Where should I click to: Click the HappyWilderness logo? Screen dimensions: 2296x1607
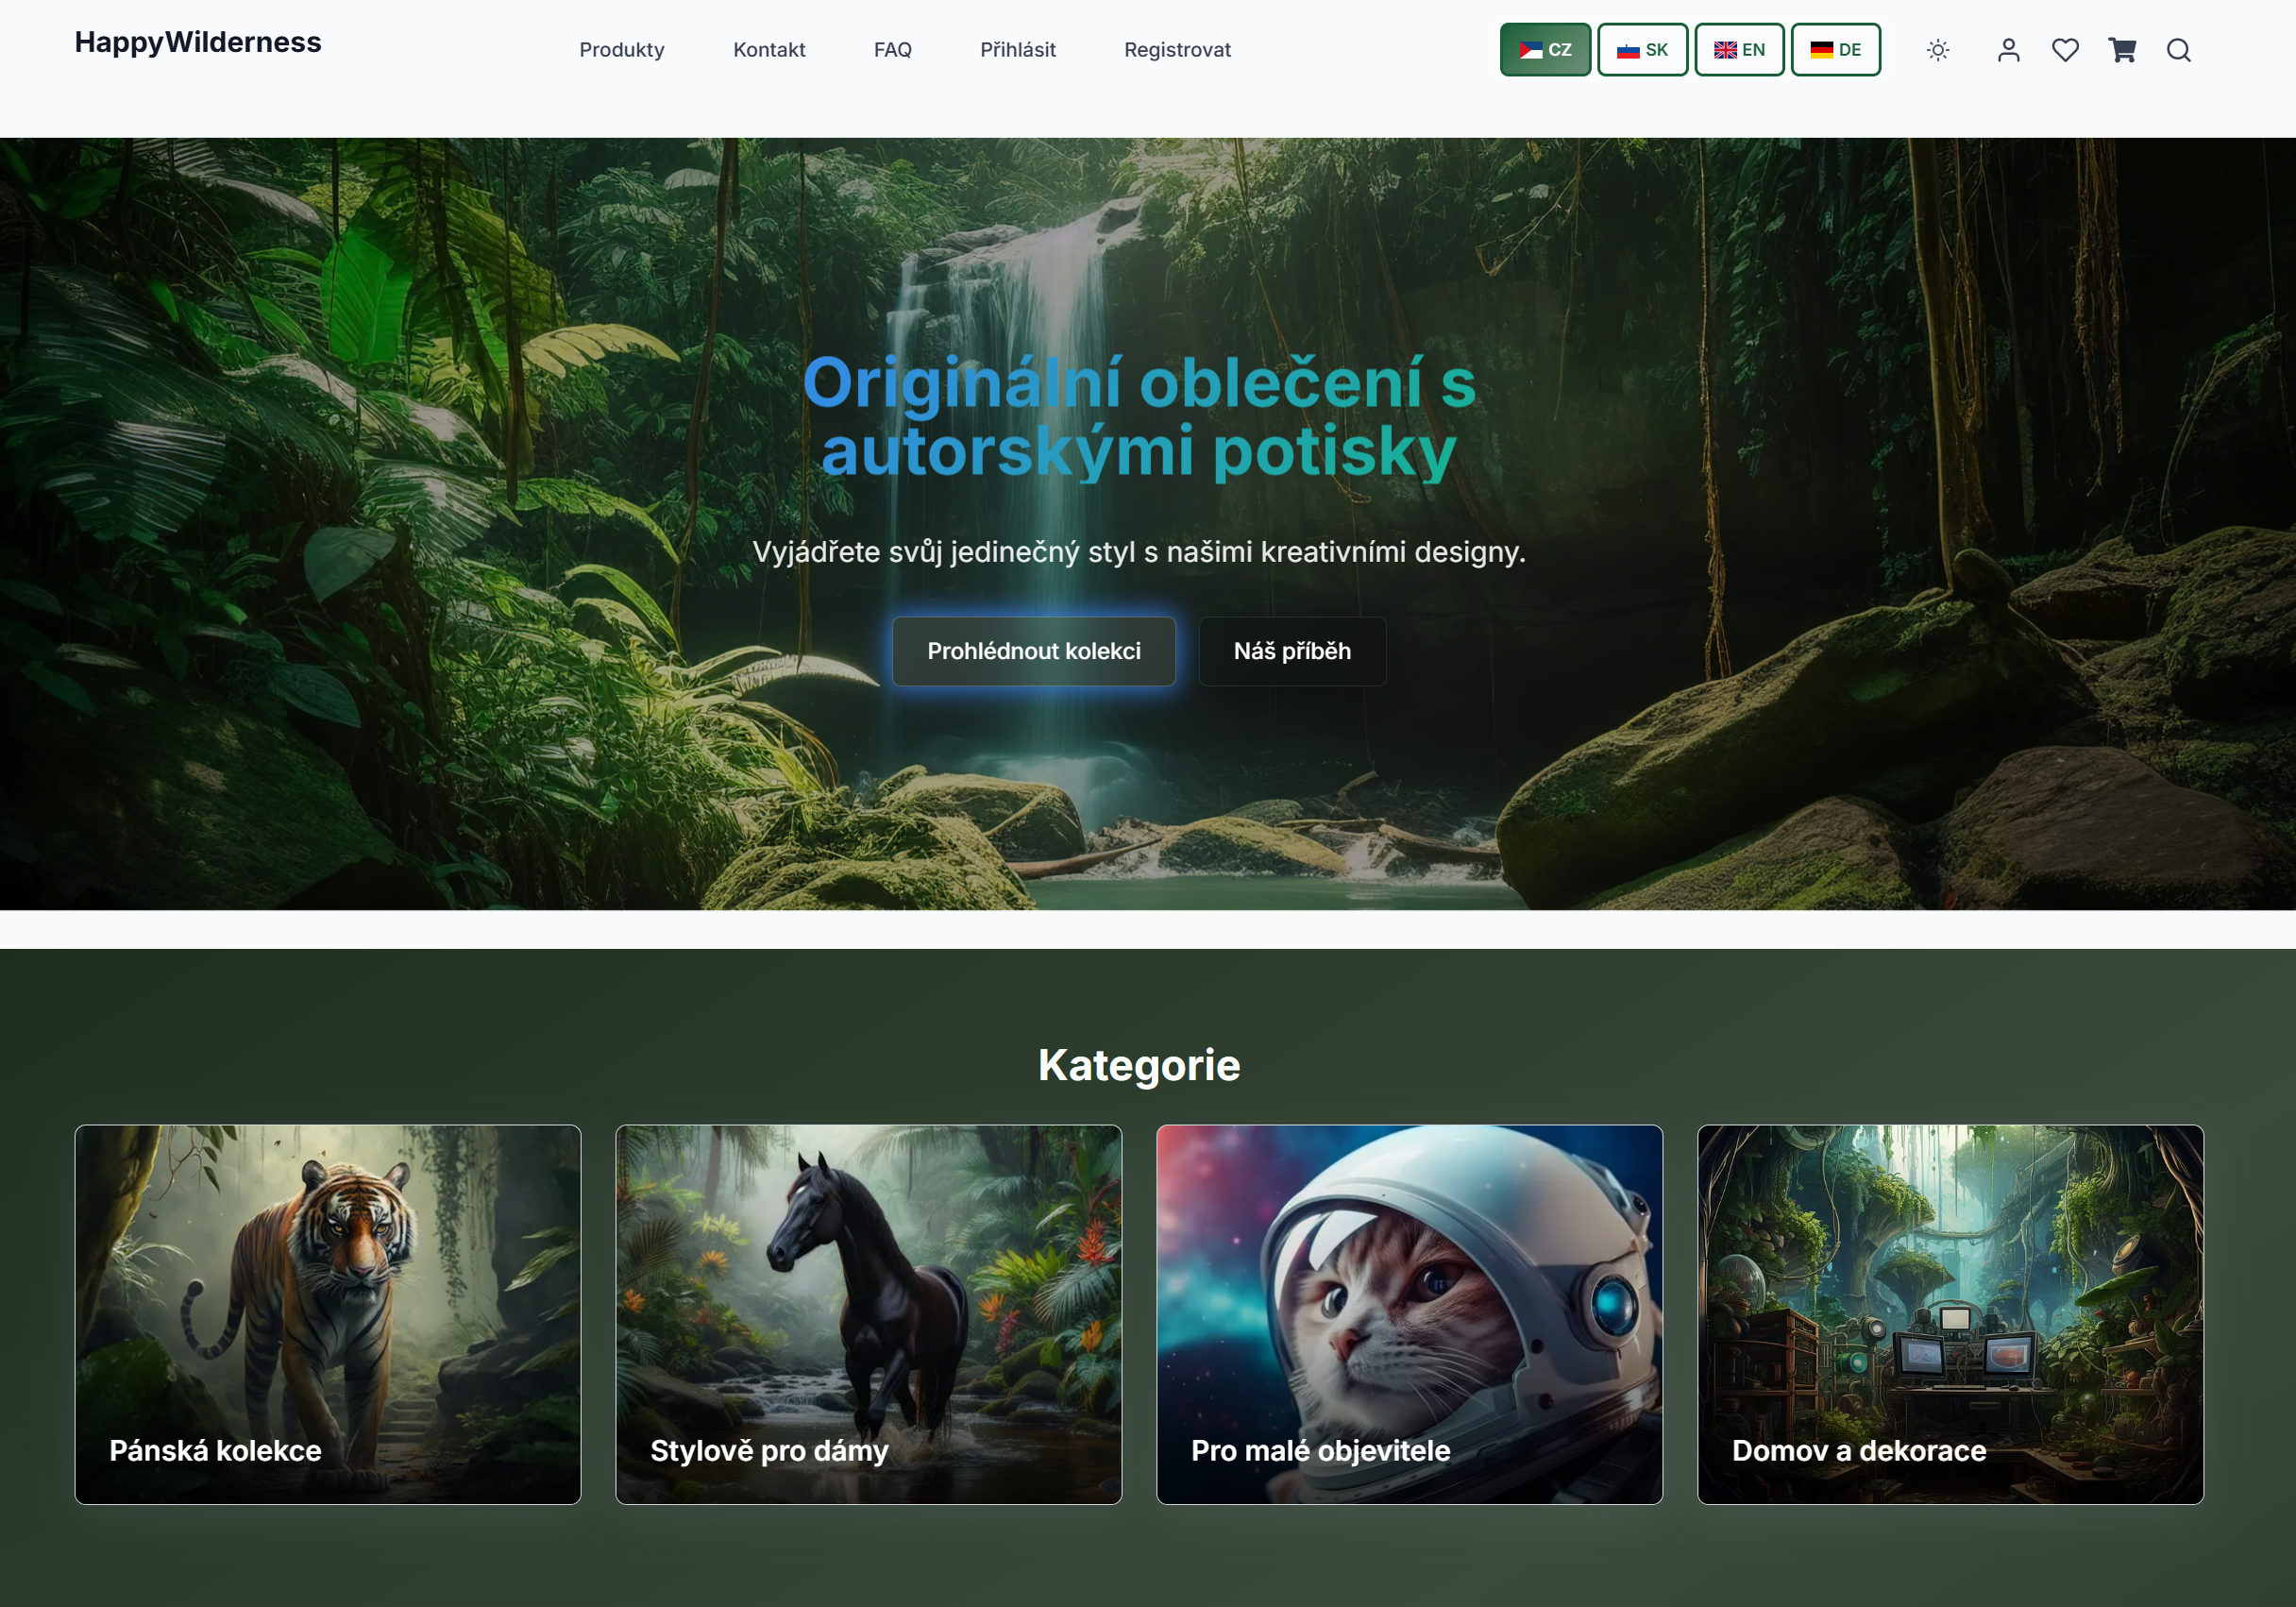click(197, 42)
